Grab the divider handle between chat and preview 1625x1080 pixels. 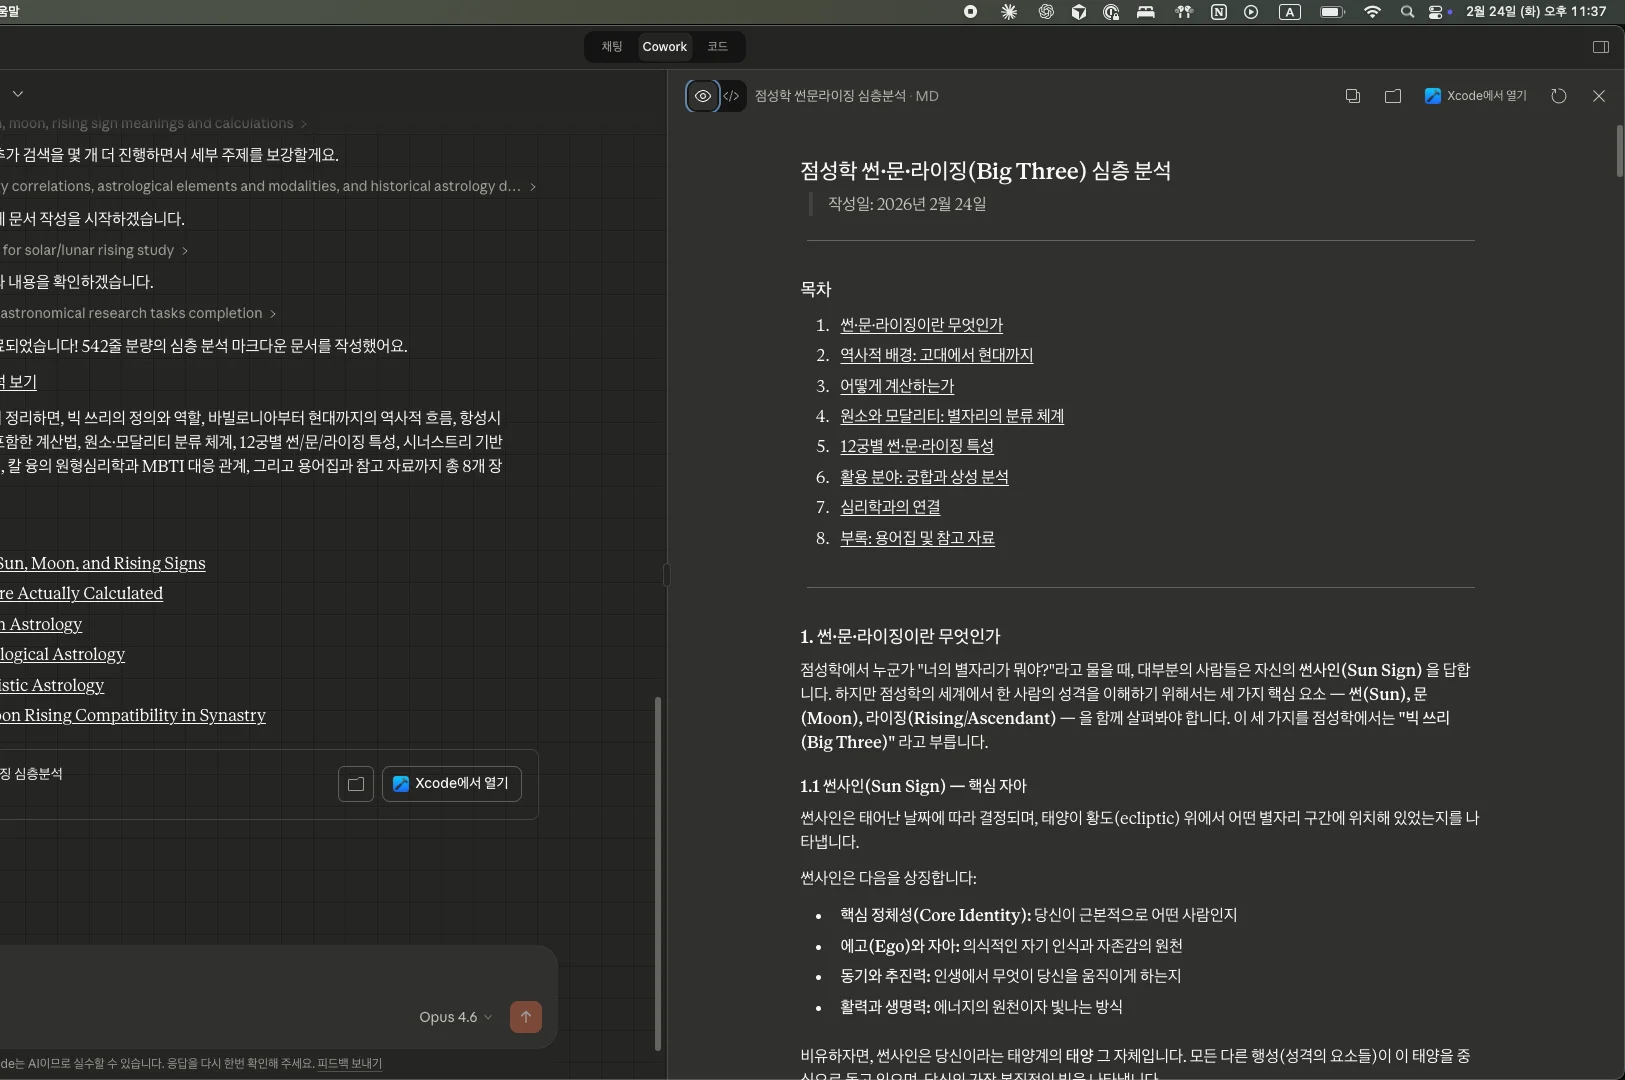tap(667, 575)
